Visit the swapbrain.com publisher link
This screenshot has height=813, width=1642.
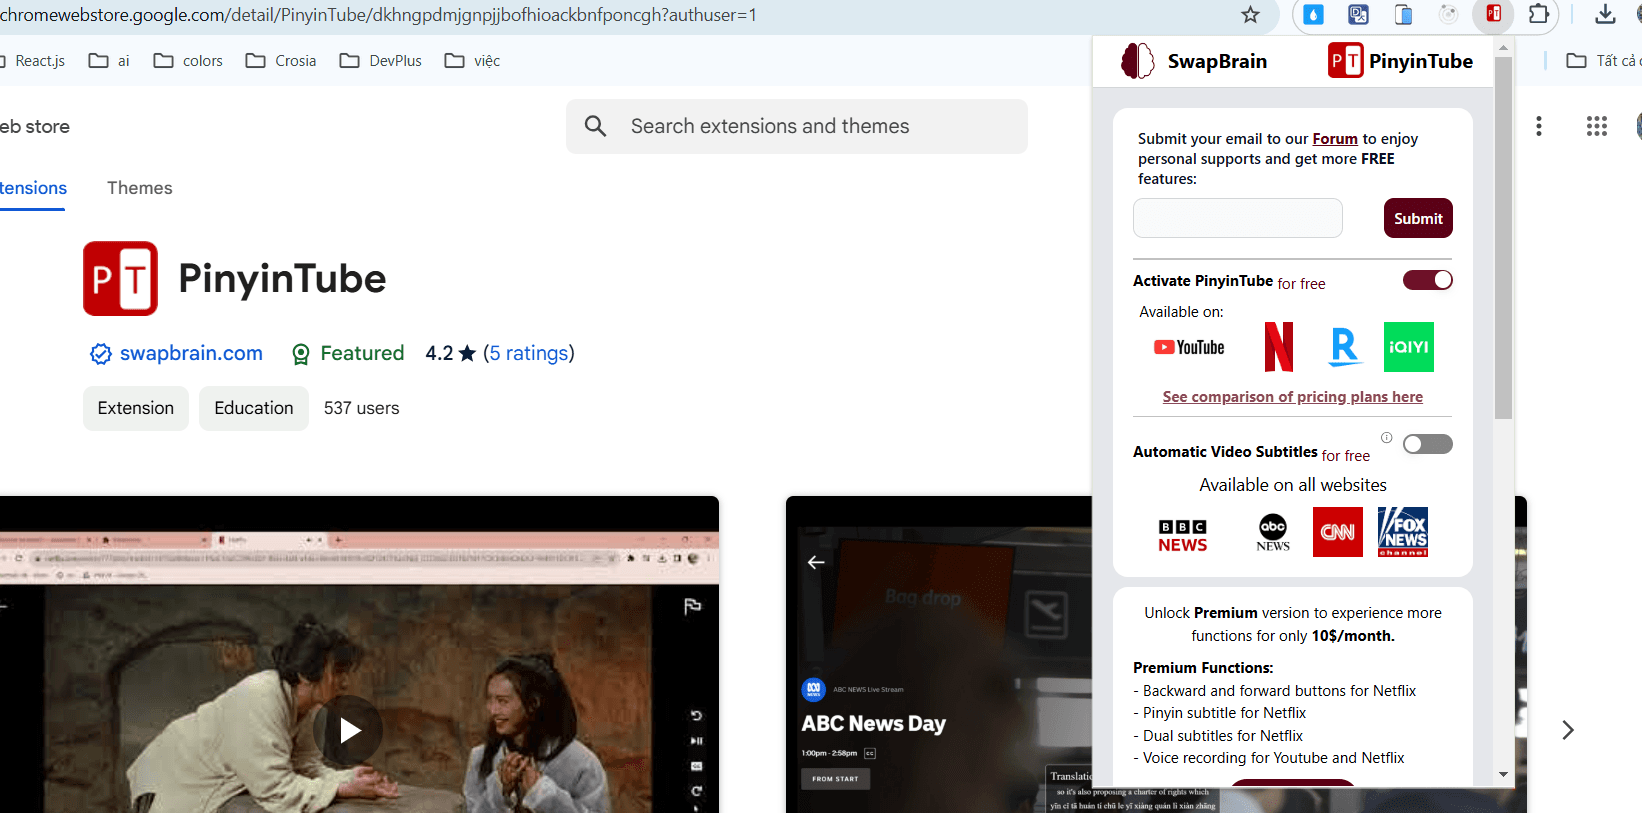click(x=191, y=353)
